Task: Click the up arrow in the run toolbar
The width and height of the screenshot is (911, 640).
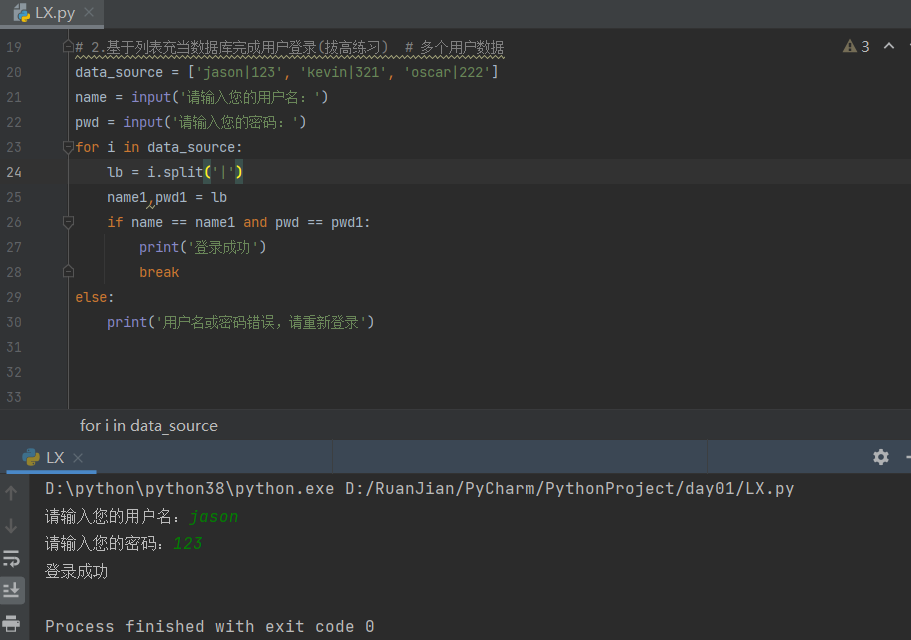Action: pyautogui.click(x=11, y=494)
